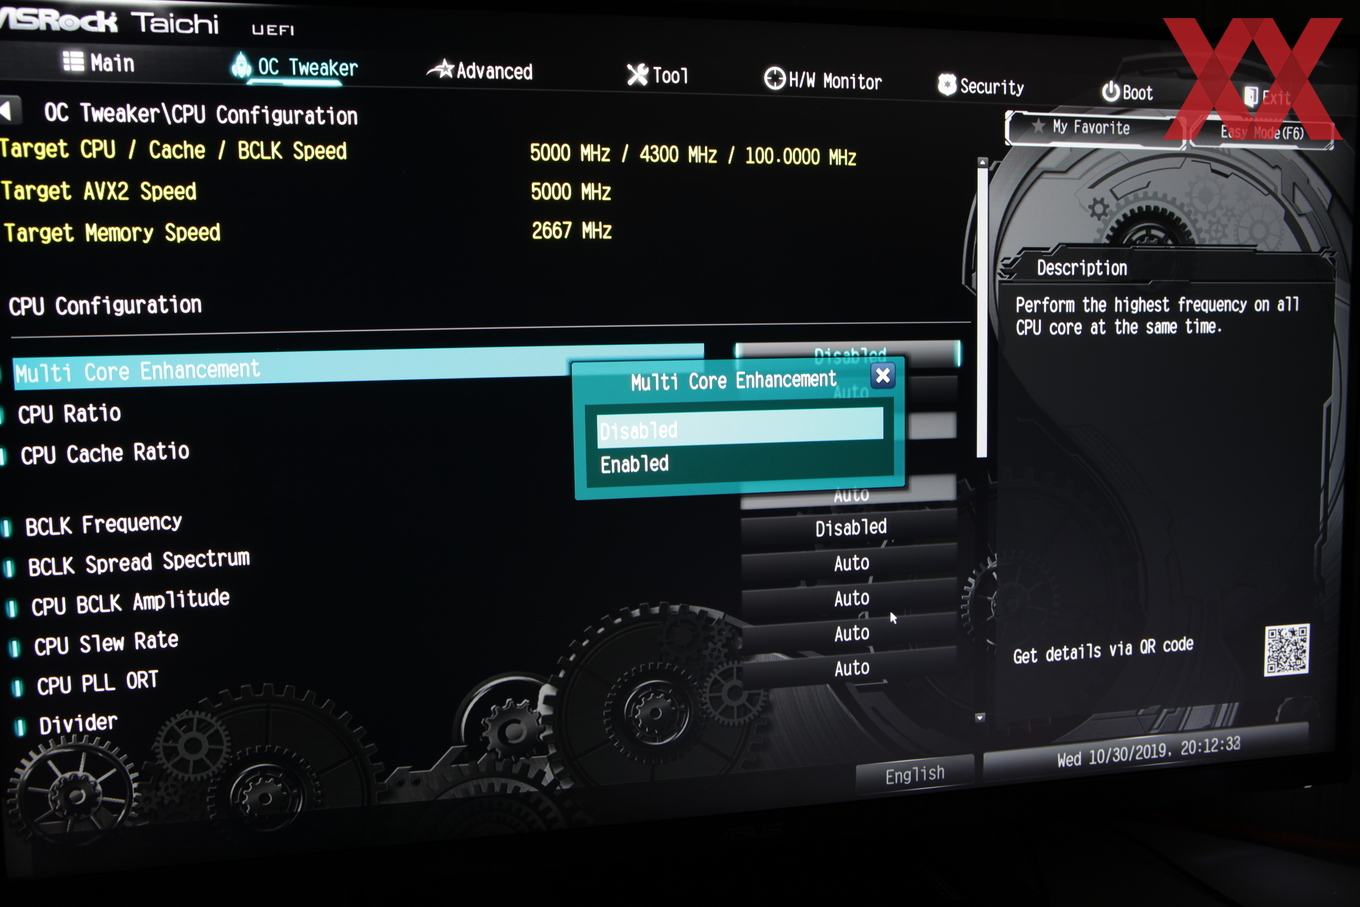Click the scrollbar down arrow
Image resolution: width=1360 pixels, height=907 pixels.
pos(980,717)
